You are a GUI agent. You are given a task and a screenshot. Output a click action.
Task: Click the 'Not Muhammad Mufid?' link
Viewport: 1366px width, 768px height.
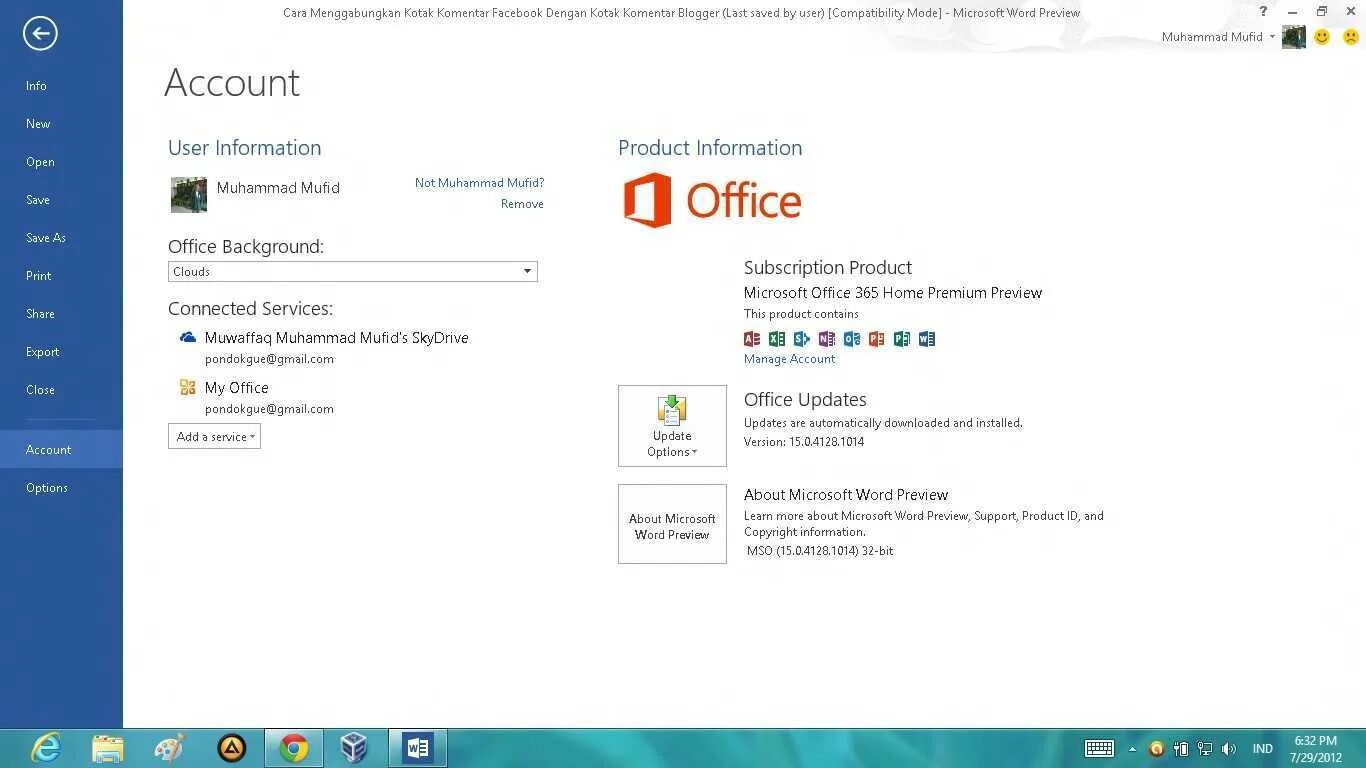[479, 183]
